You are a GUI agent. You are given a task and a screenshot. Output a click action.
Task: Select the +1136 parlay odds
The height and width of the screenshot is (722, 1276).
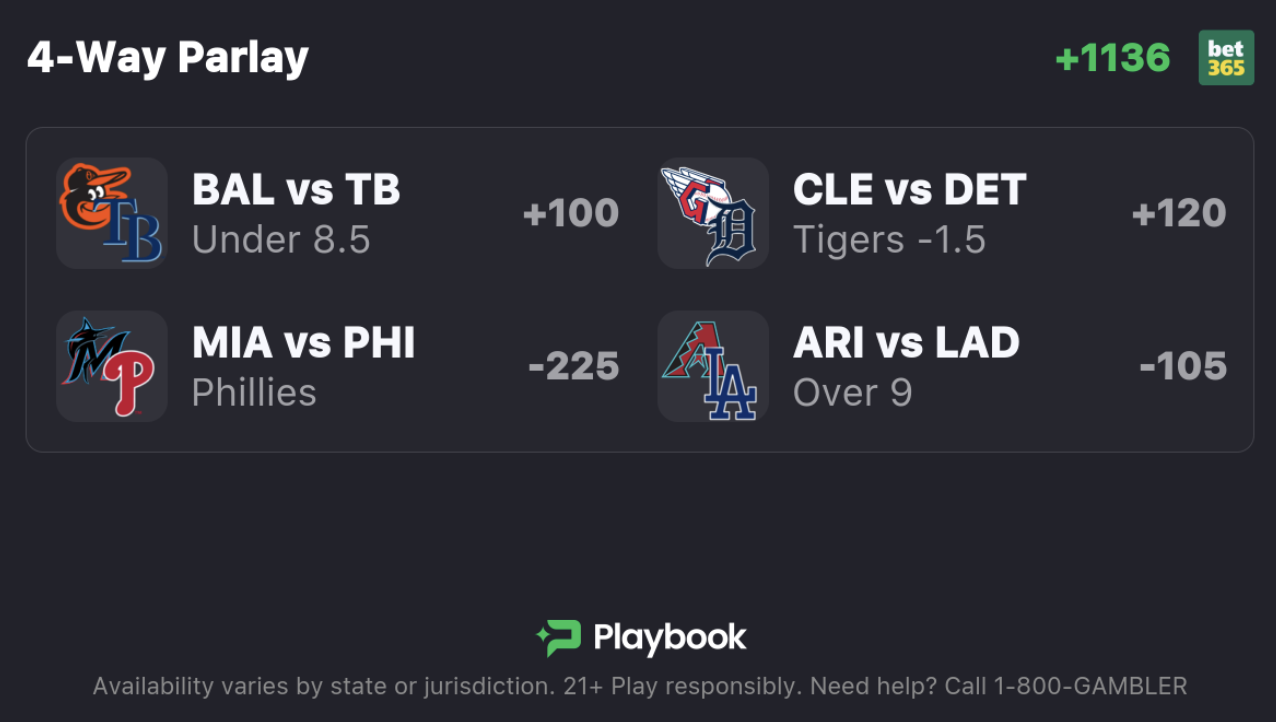pos(1112,58)
